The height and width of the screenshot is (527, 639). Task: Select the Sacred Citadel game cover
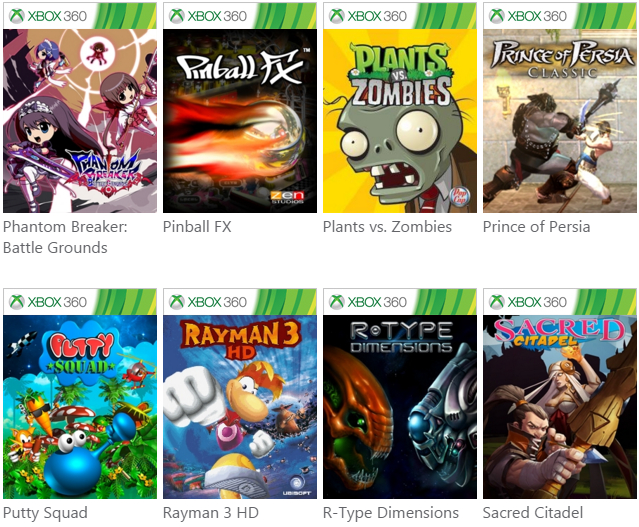(x=560, y=406)
